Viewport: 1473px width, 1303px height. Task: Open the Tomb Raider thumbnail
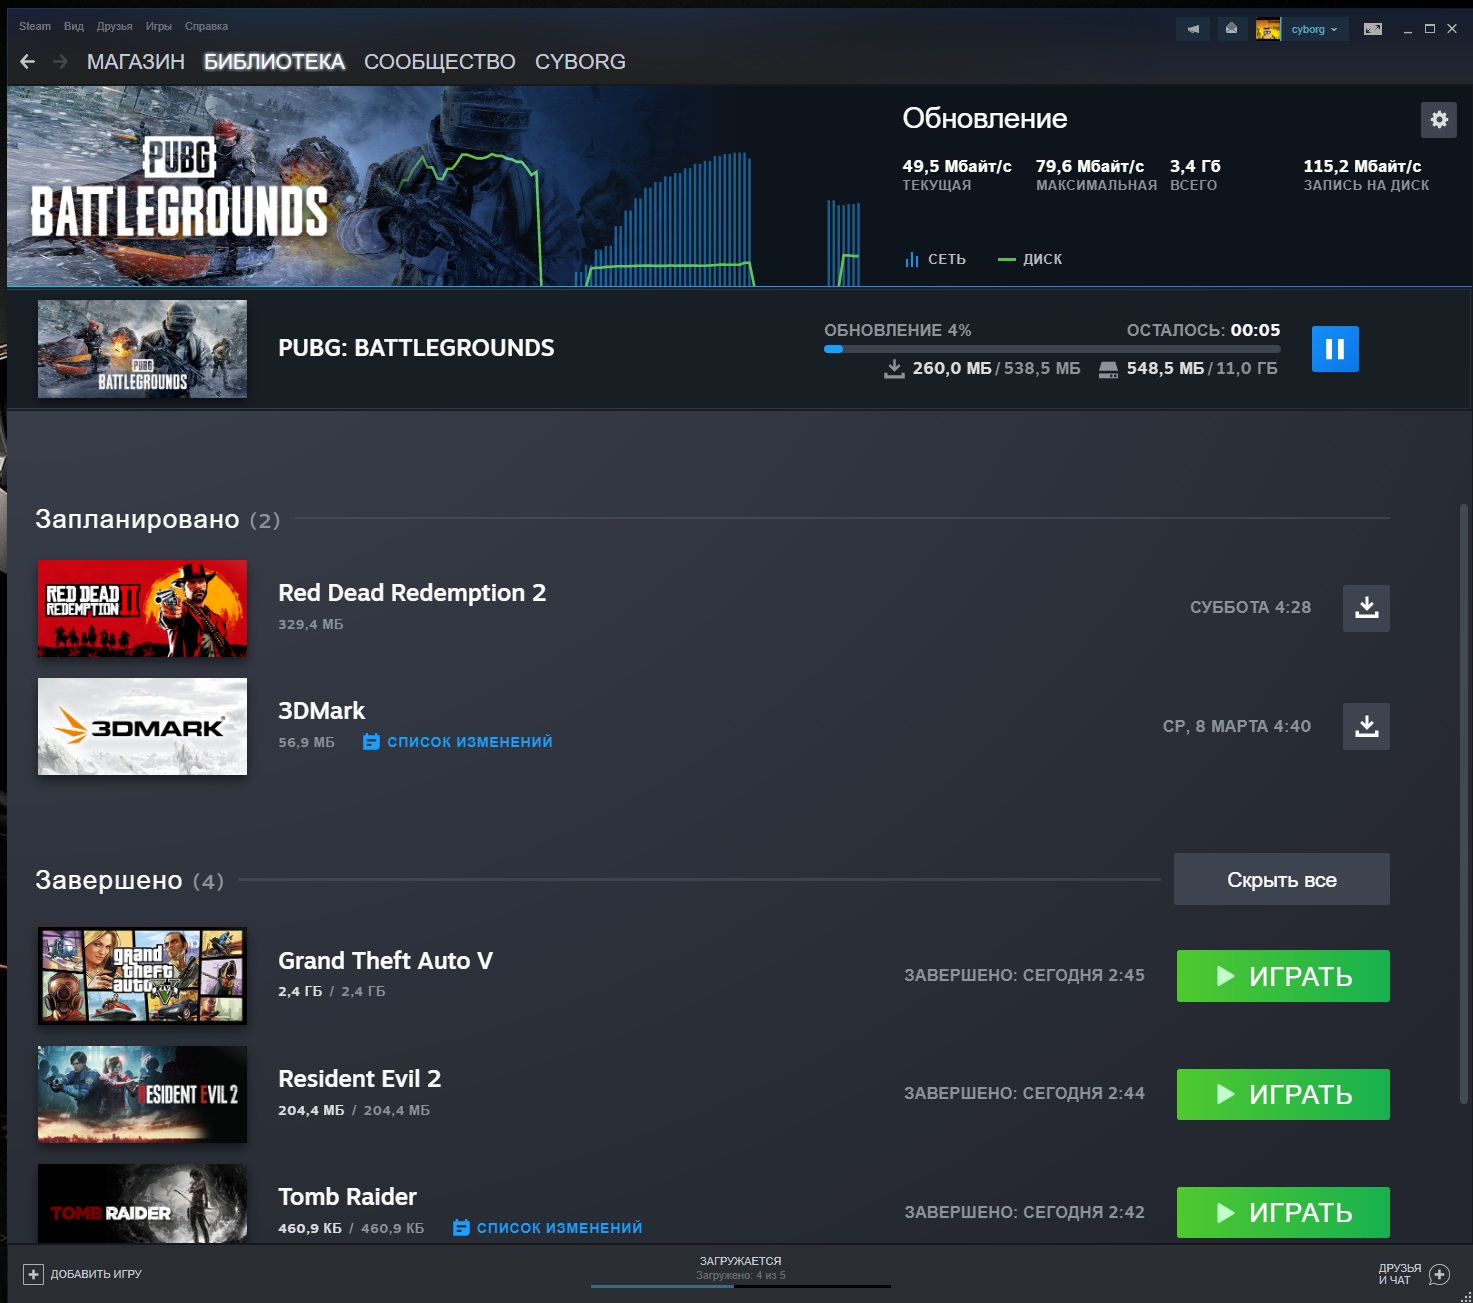pos(142,1204)
